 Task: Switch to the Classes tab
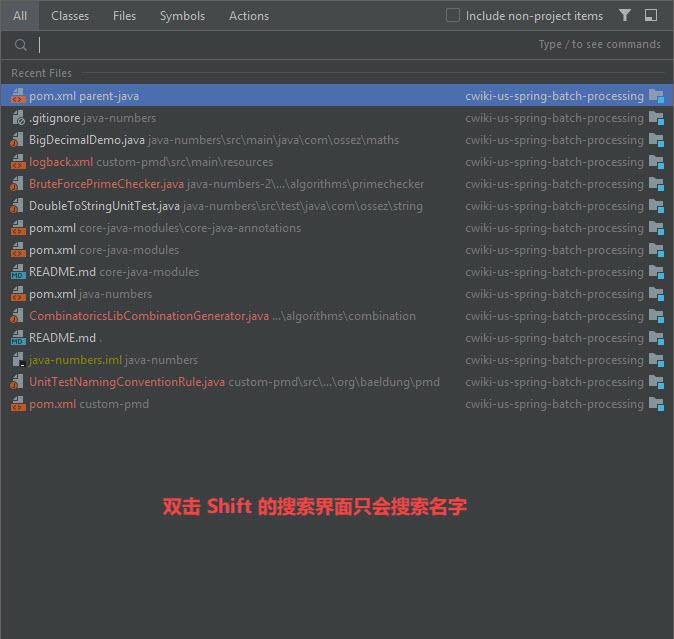tap(70, 16)
